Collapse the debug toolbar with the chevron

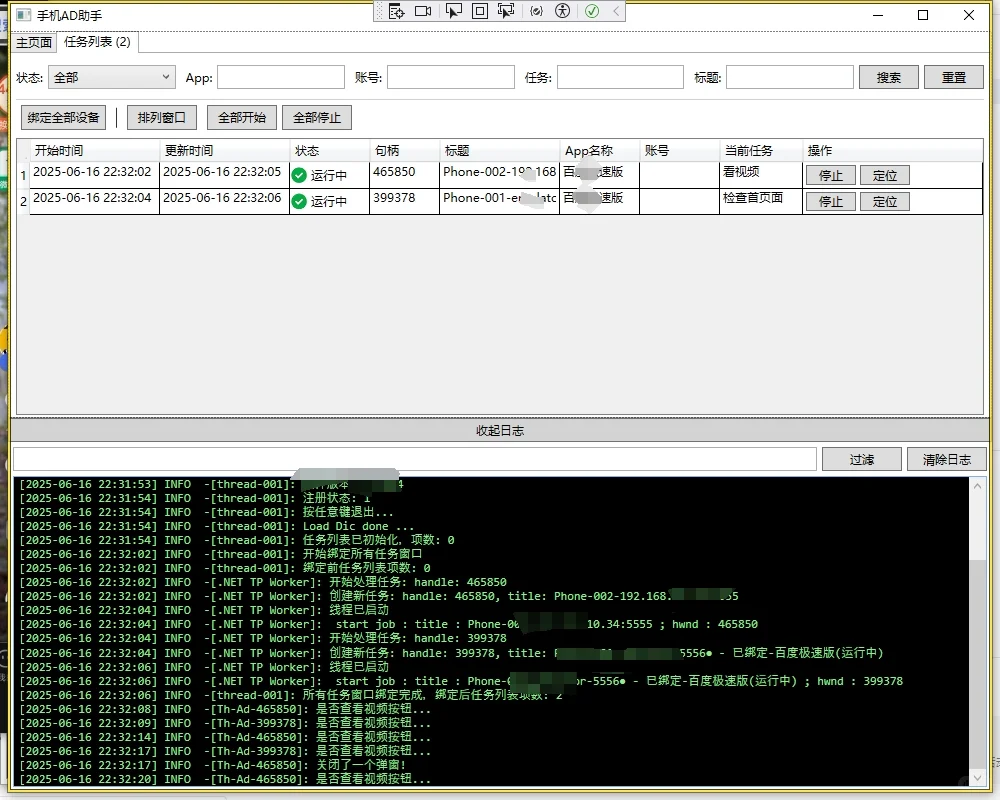click(x=615, y=11)
